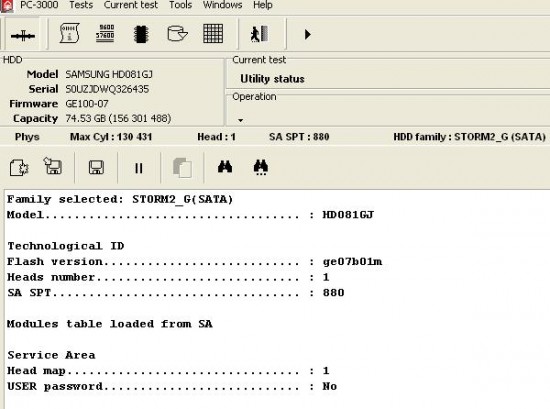
Task: Click the Head map log line
Action: (x=168, y=371)
